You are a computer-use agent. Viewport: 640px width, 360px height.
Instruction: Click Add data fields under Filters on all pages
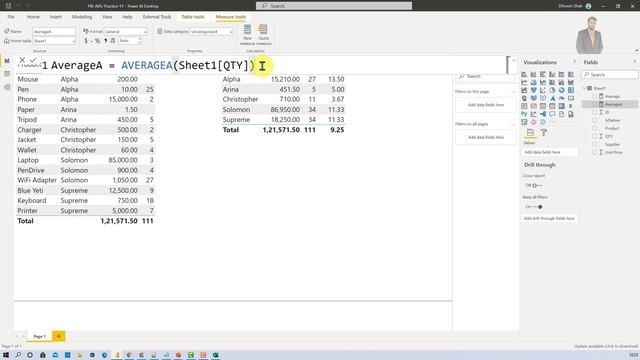(486, 138)
